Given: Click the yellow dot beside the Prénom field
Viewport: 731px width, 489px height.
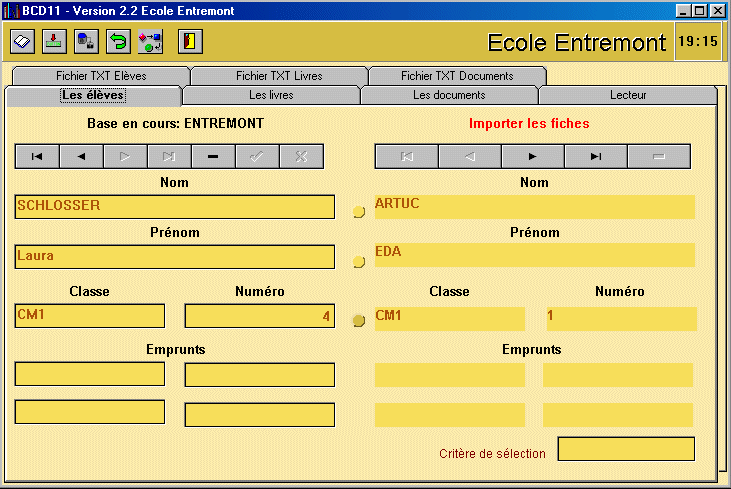Looking at the screenshot, I should tap(359, 262).
